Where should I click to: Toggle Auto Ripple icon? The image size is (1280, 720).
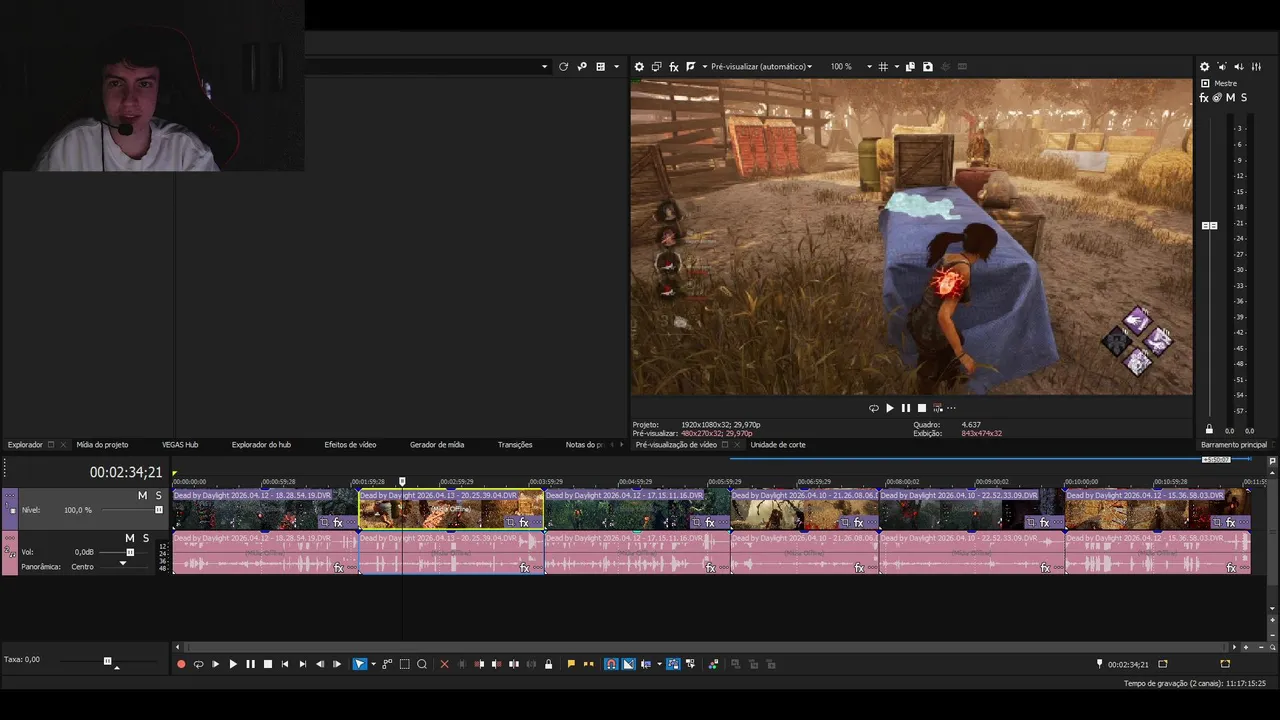[646, 664]
